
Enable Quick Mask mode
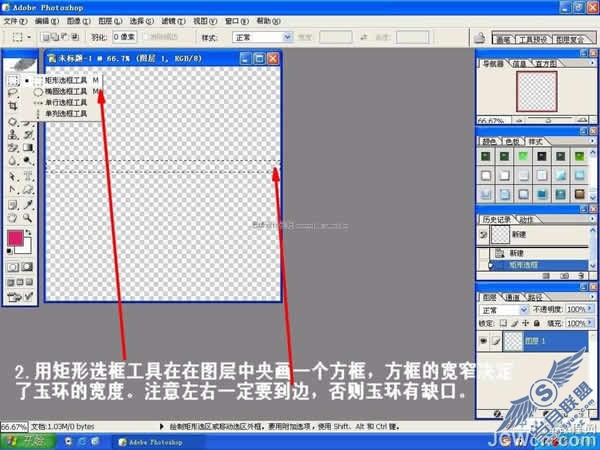pyautogui.click(x=27, y=267)
